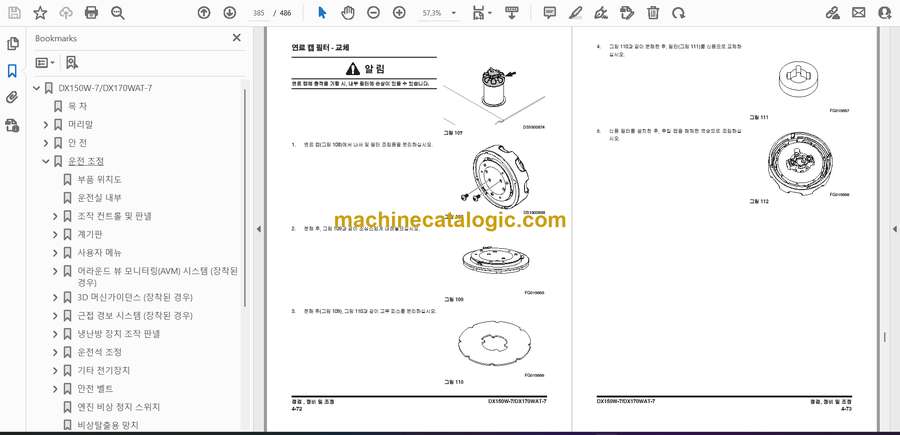Screen dimensions: 900x435
Task: Click the find bookmark icon
Action: (72, 63)
